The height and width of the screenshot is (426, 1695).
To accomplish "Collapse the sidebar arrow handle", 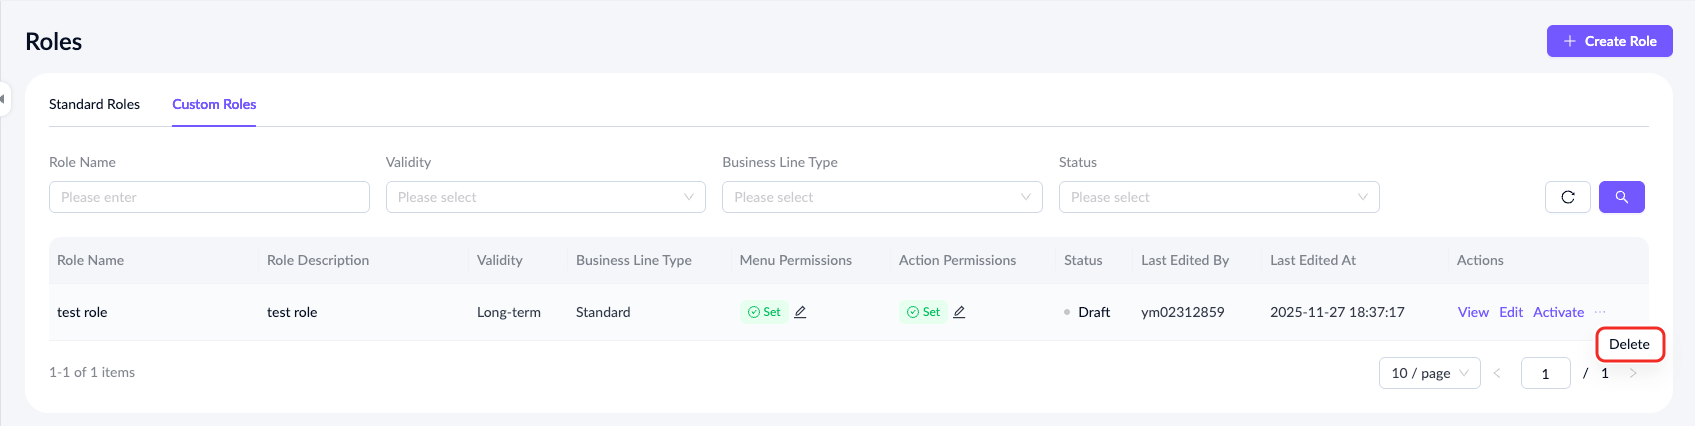I will (x=3, y=99).
